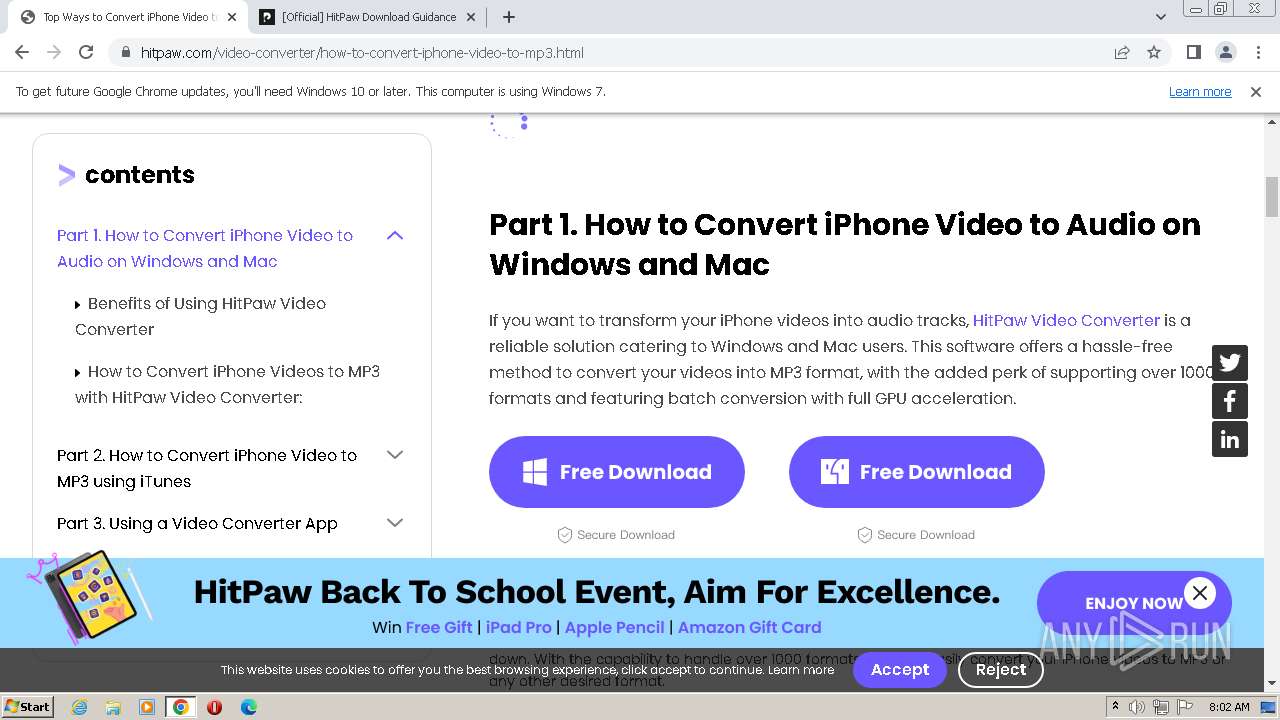The width and height of the screenshot is (1280, 720).
Task: Jump to Part 2 using iTunes
Action: 207,468
